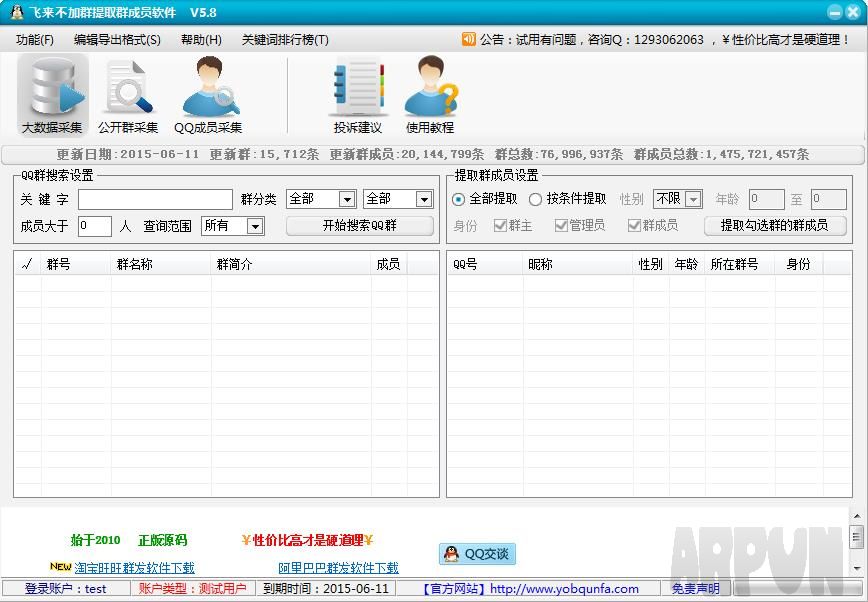Click the 性别 column header in member list
Viewport: 868px width, 602px height.
[651, 264]
